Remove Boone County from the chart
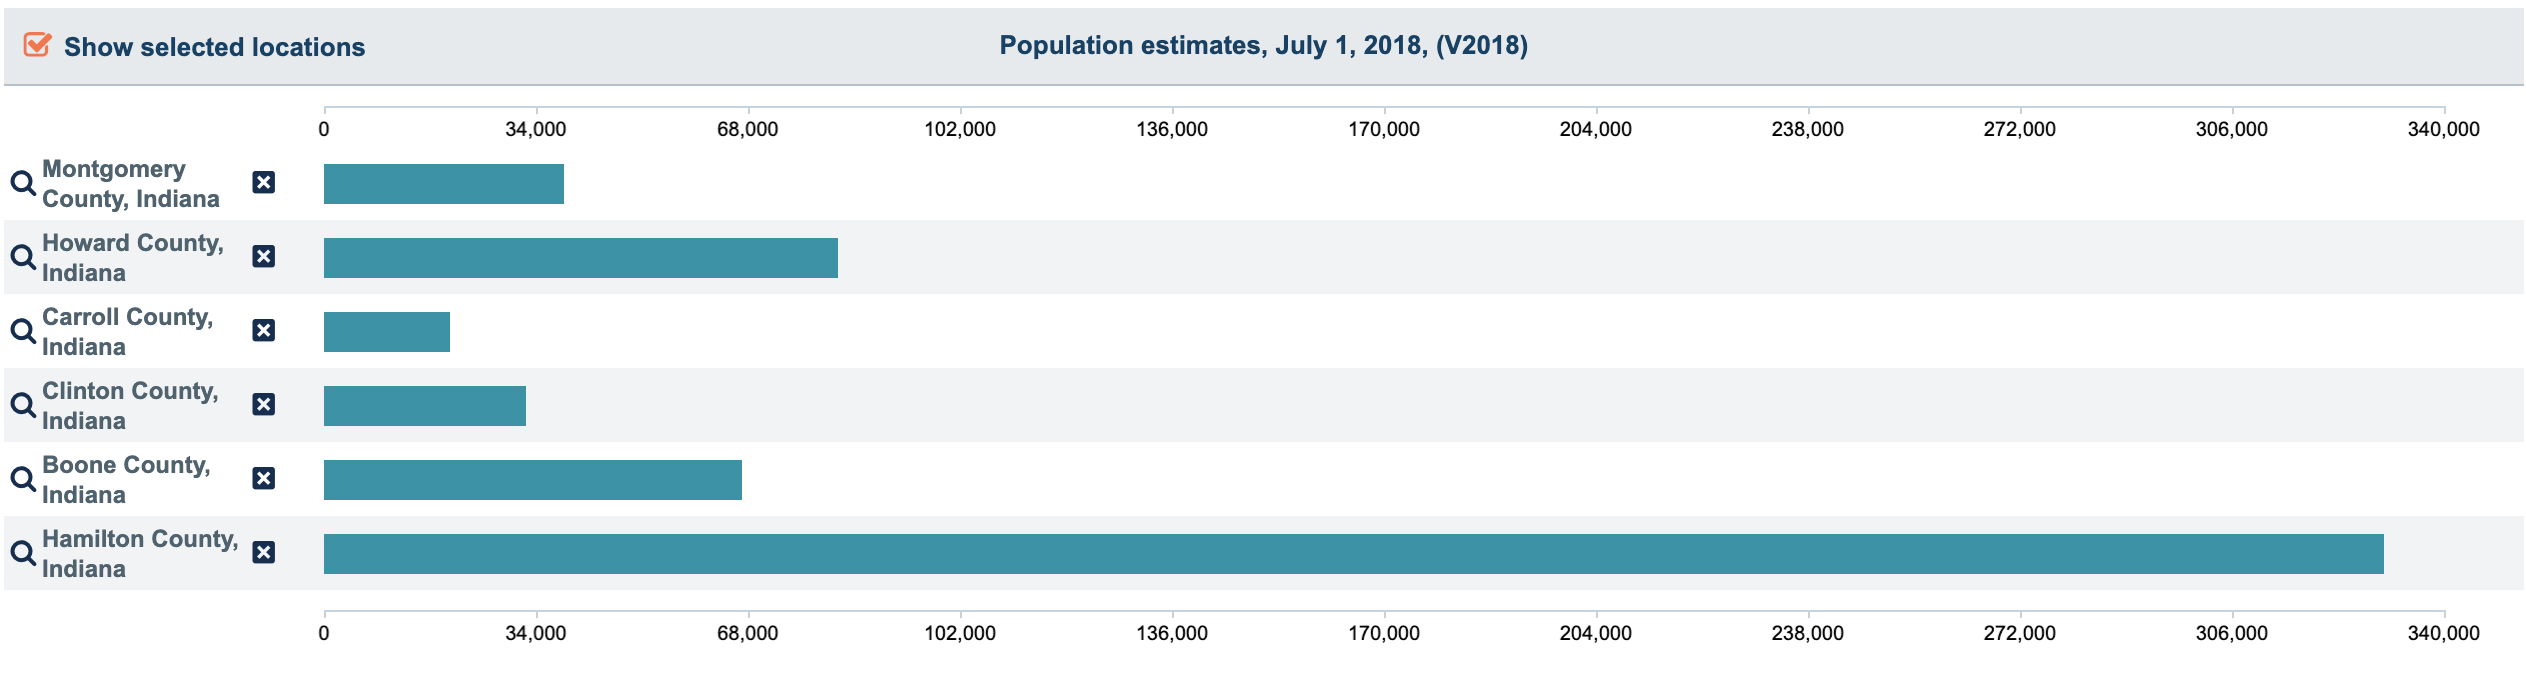The image size is (2526, 678). pos(264,478)
